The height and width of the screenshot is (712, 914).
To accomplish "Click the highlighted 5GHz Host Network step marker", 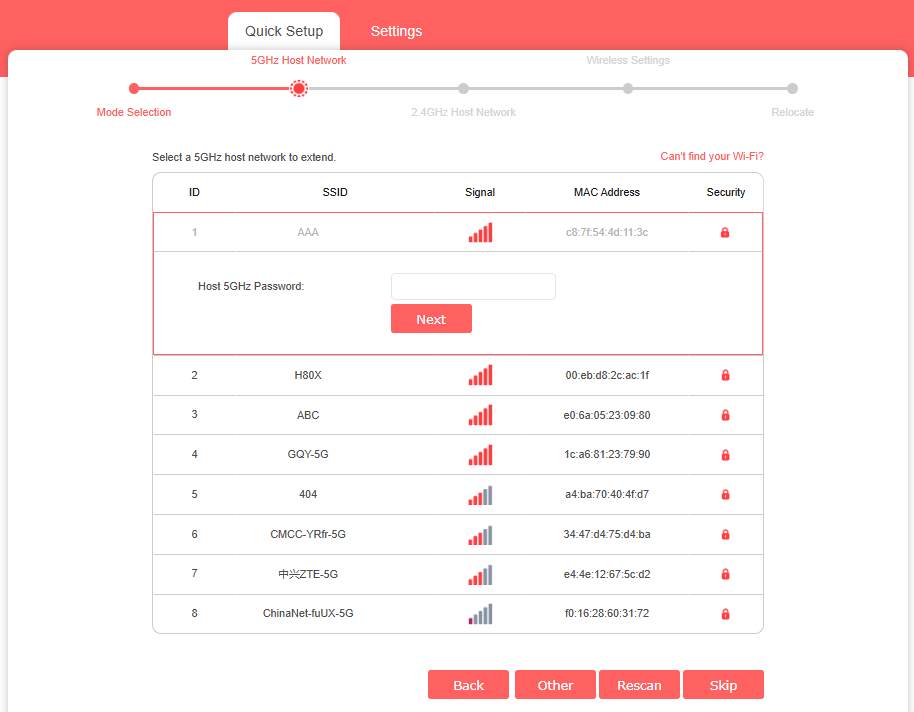I will tap(298, 88).
